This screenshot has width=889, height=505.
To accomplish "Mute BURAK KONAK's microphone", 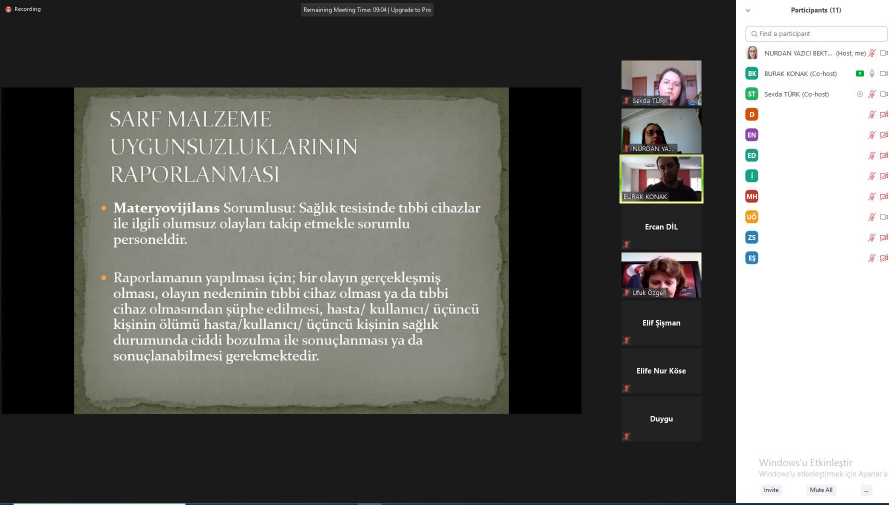I will (x=872, y=73).
